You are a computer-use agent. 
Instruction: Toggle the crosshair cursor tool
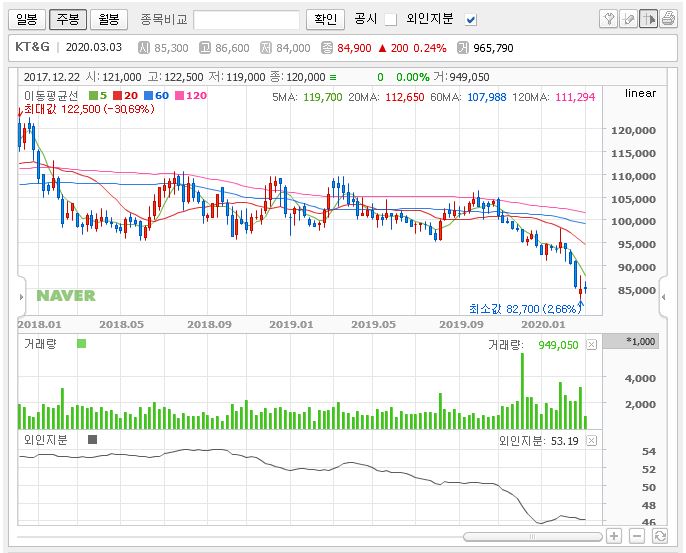tap(648, 19)
